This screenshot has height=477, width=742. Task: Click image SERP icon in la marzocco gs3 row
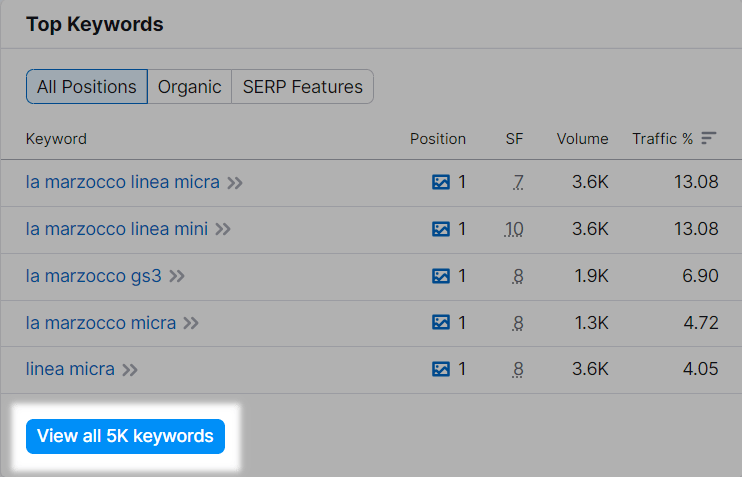pyautogui.click(x=440, y=276)
